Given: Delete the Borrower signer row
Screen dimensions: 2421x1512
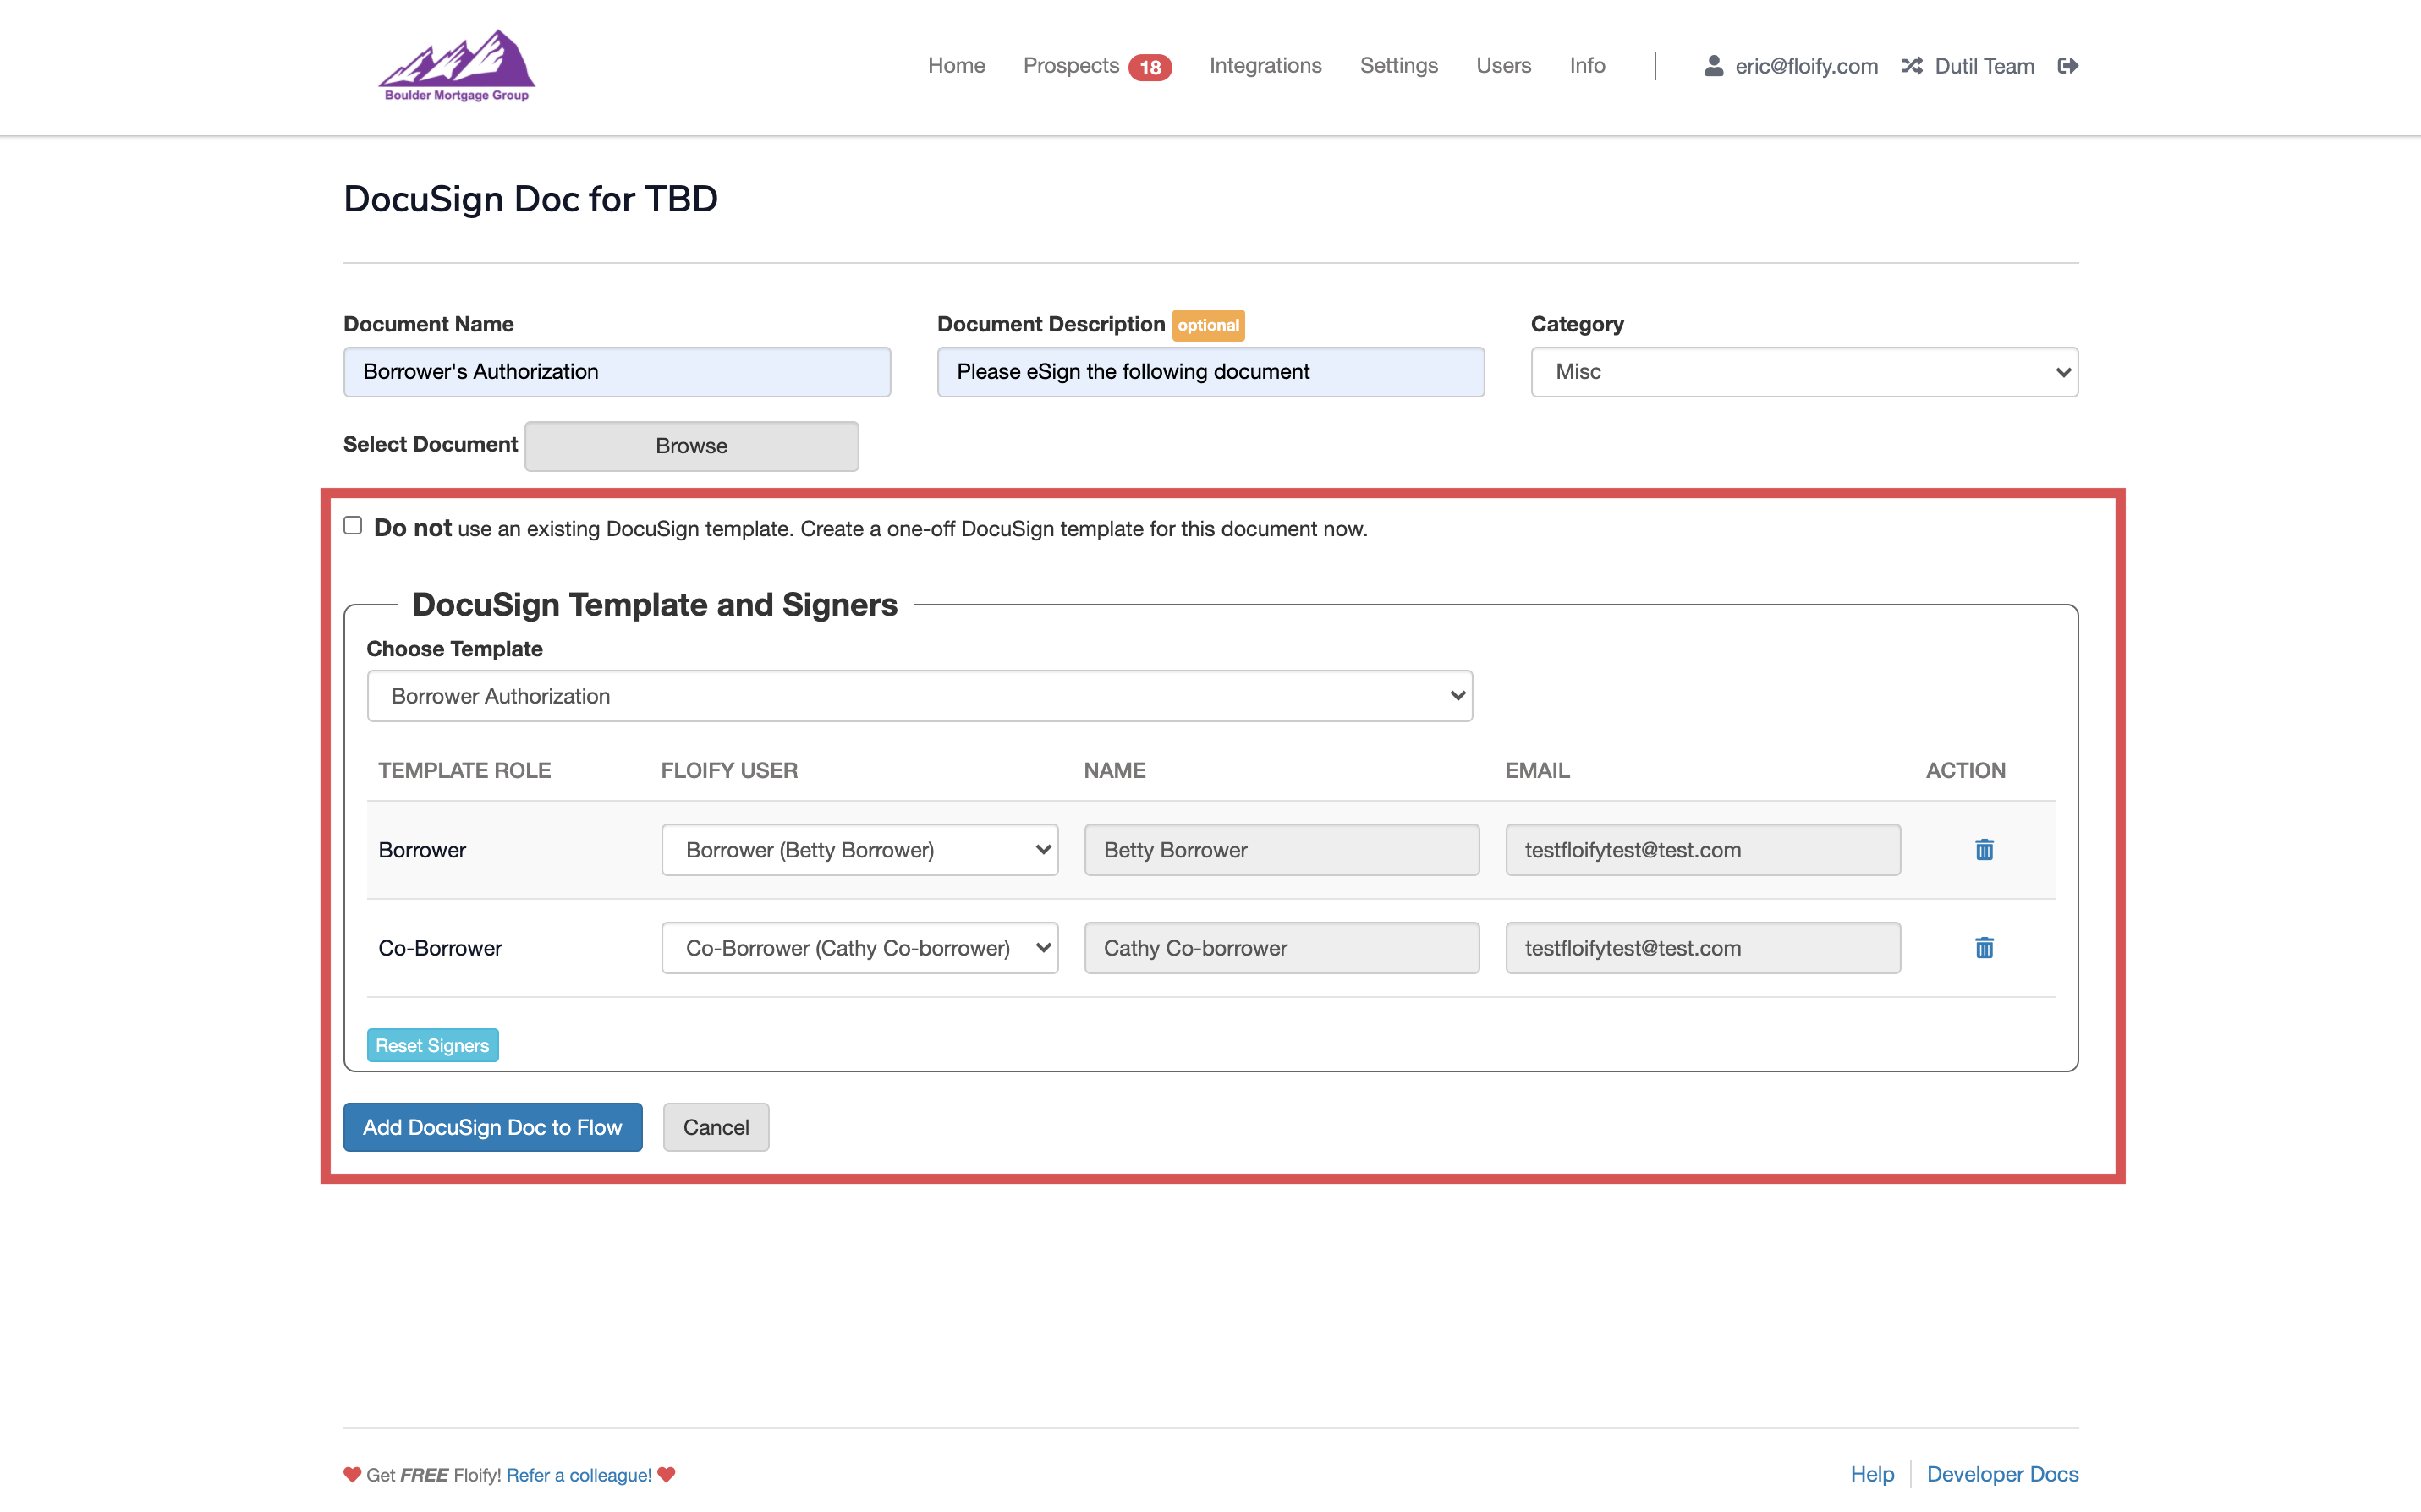Looking at the screenshot, I should click(1984, 850).
